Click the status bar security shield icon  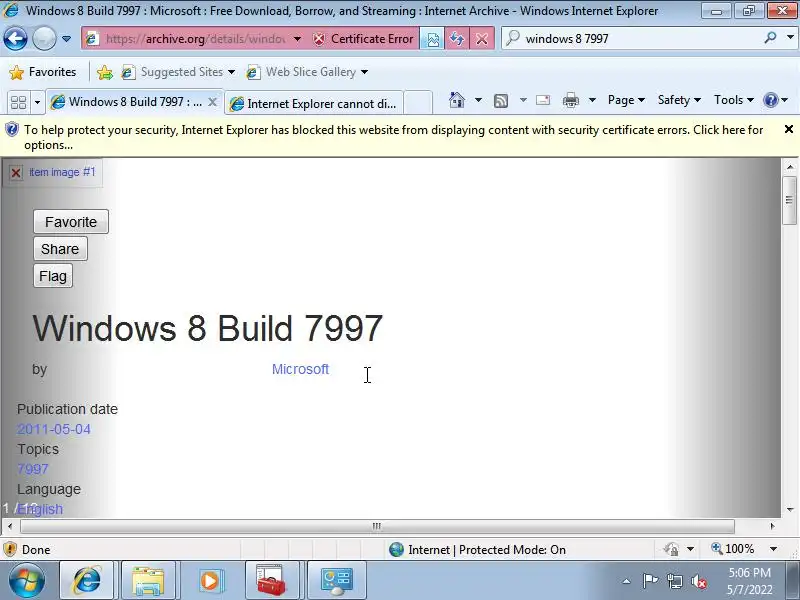[x=10, y=549]
